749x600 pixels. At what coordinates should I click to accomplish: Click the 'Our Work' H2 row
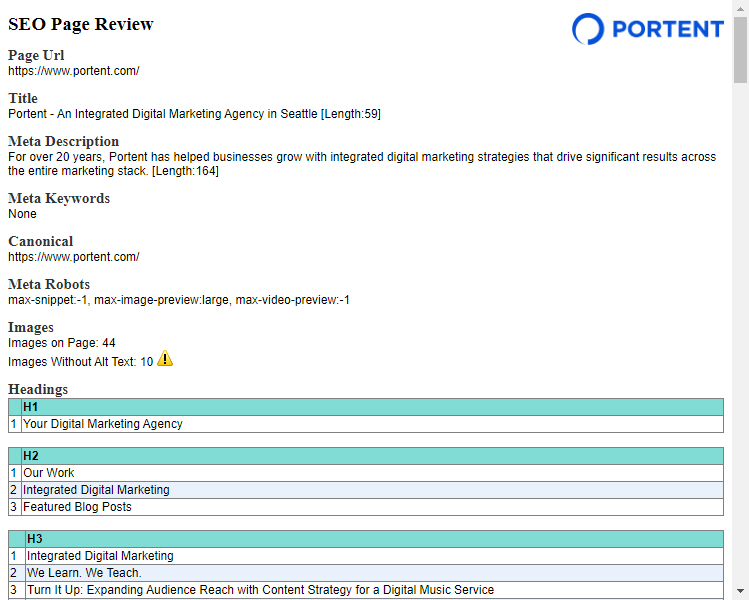366,472
